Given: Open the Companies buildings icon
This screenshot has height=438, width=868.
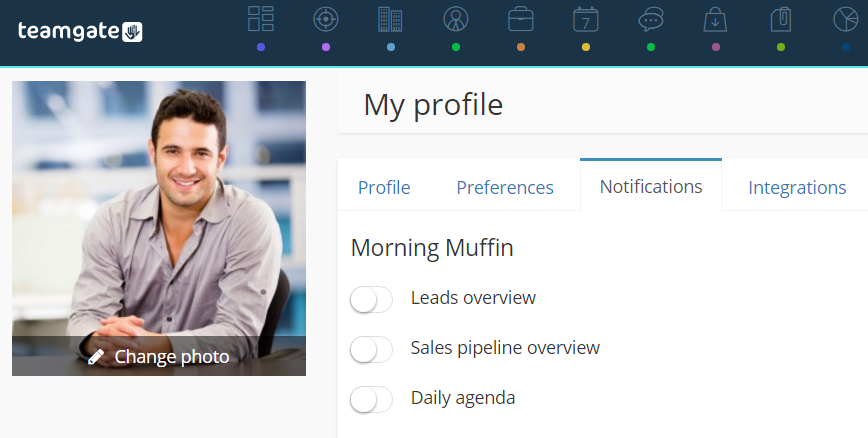Looking at the screenshot, I should [390, 19].
